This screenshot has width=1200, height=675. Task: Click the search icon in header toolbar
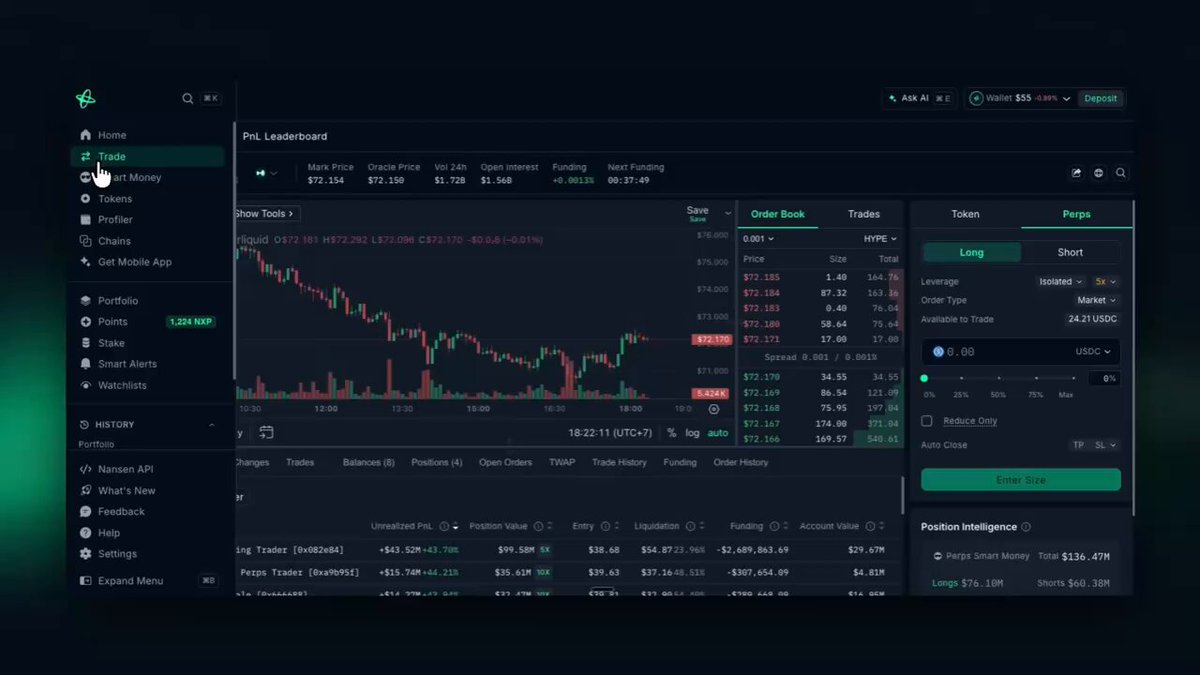[1121, 173]
